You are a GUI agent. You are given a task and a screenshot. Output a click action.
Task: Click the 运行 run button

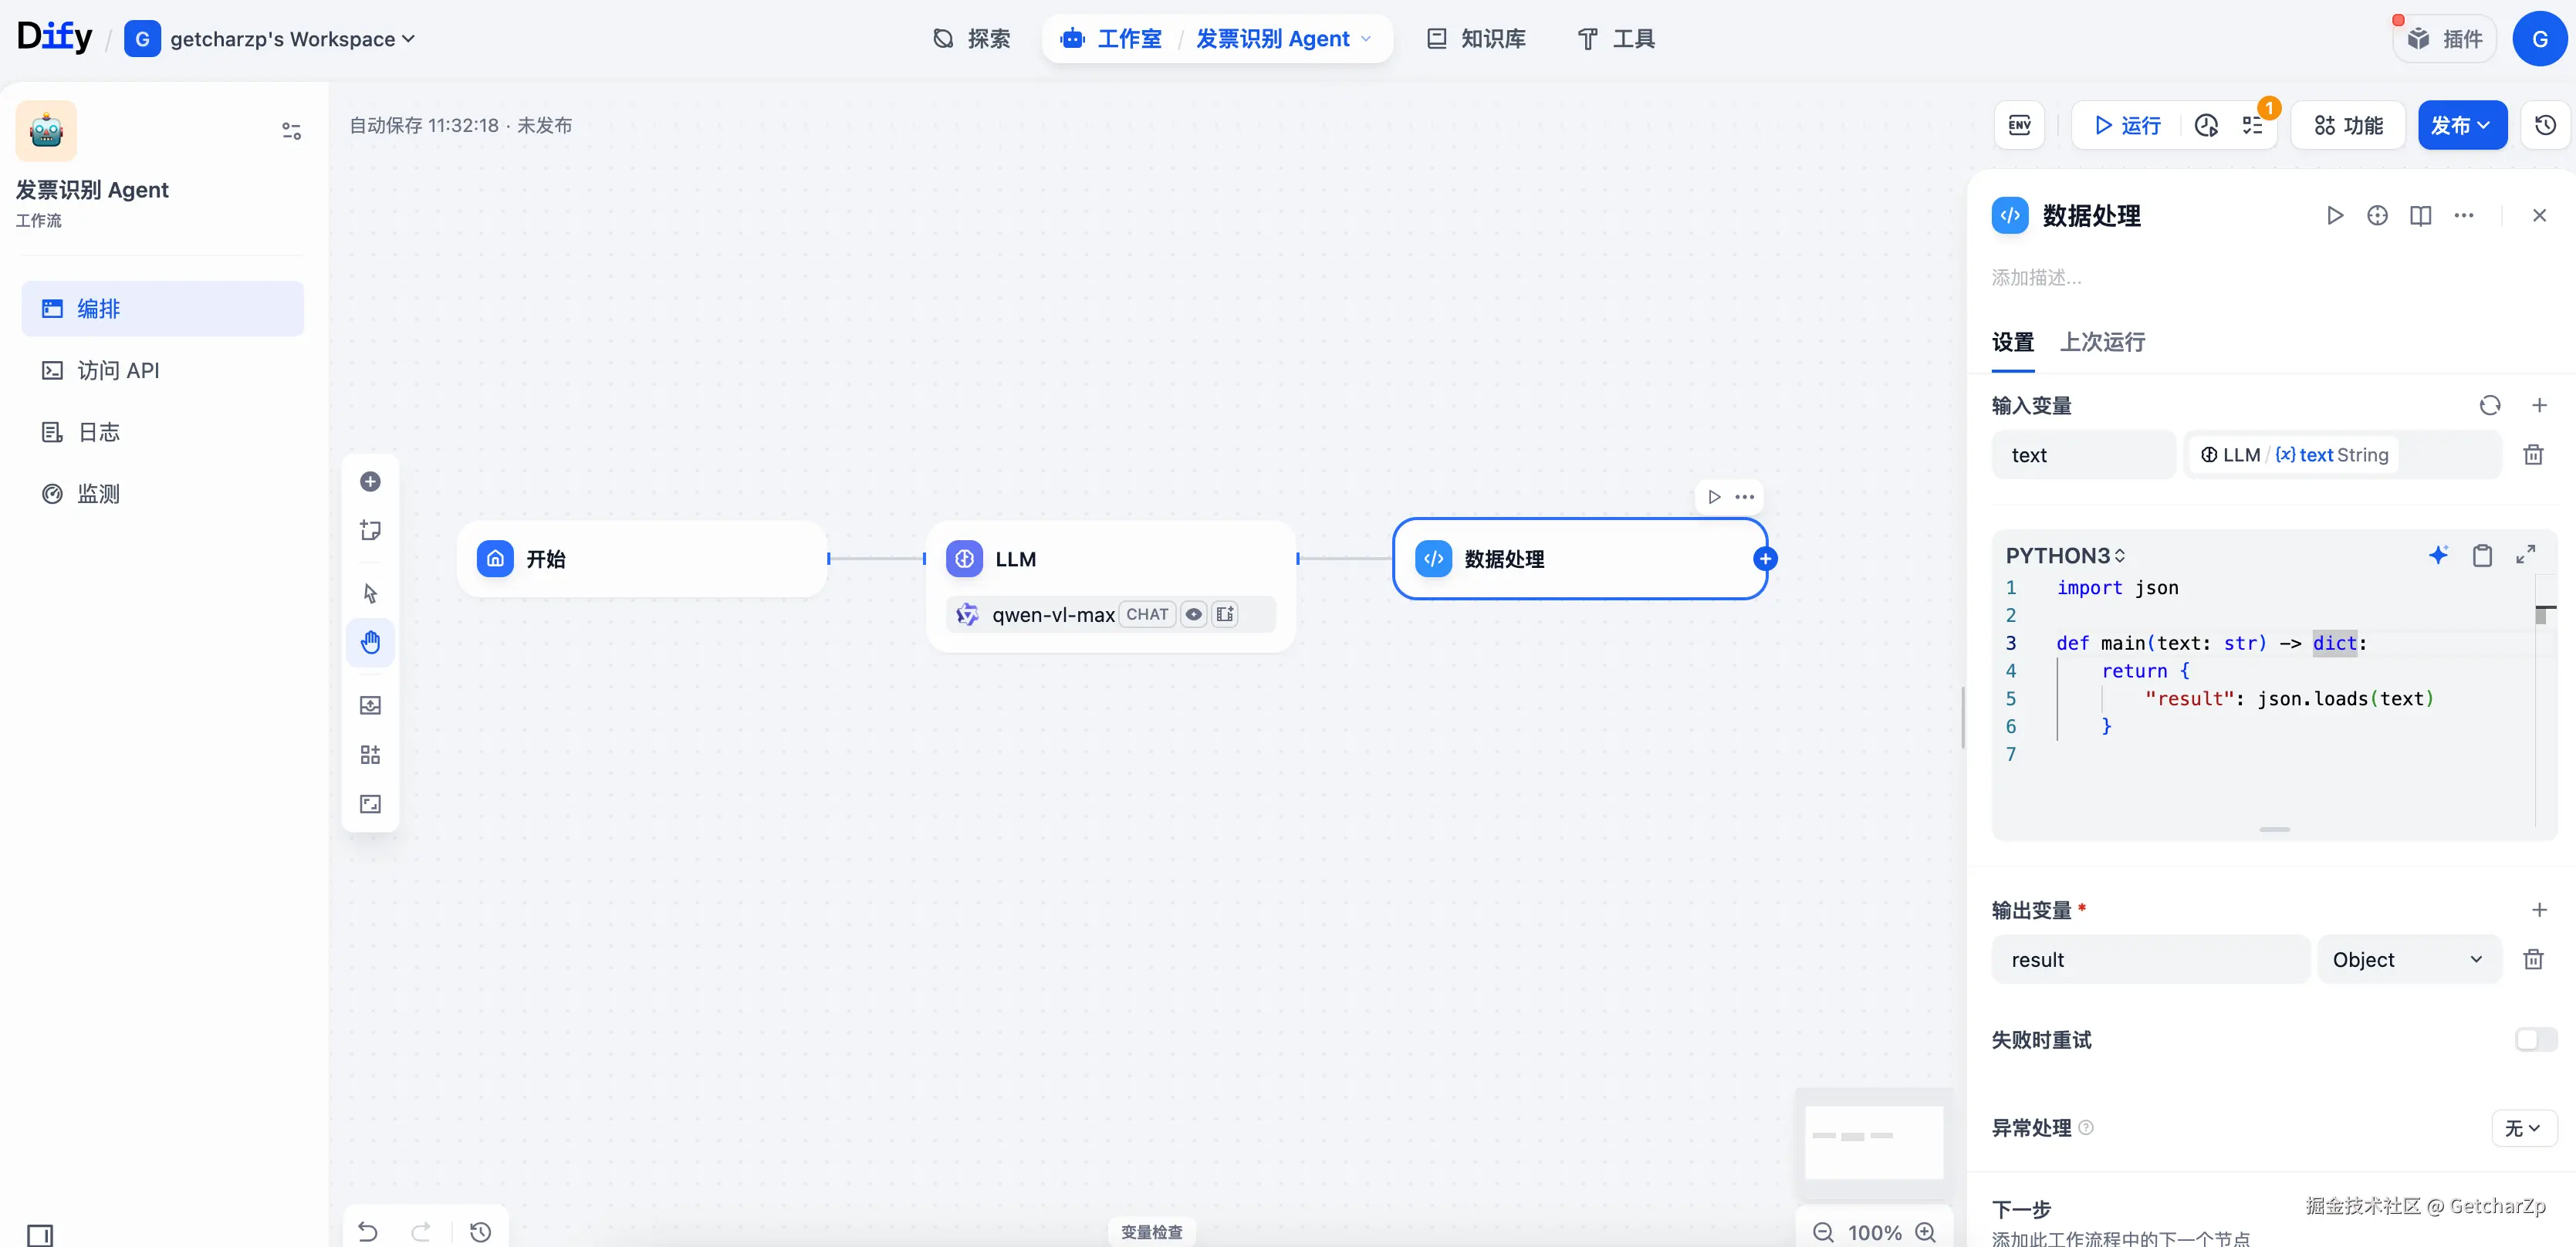[x=2127, y=125]
